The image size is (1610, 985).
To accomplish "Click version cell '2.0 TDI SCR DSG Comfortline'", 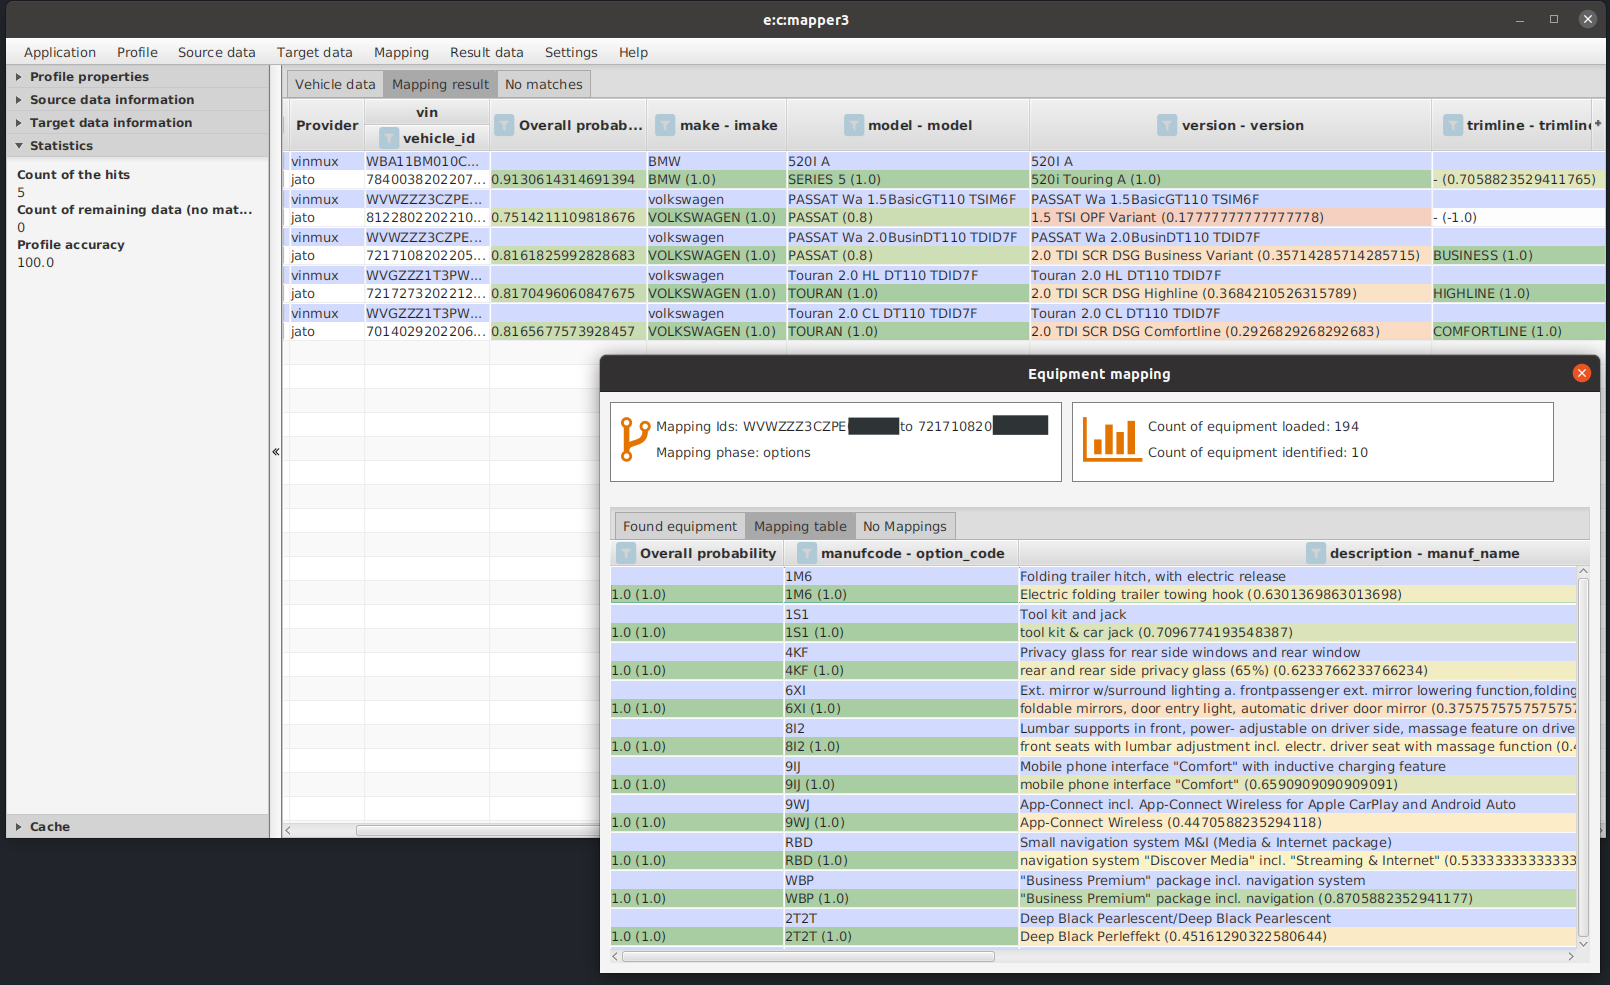I will 1231,332.
